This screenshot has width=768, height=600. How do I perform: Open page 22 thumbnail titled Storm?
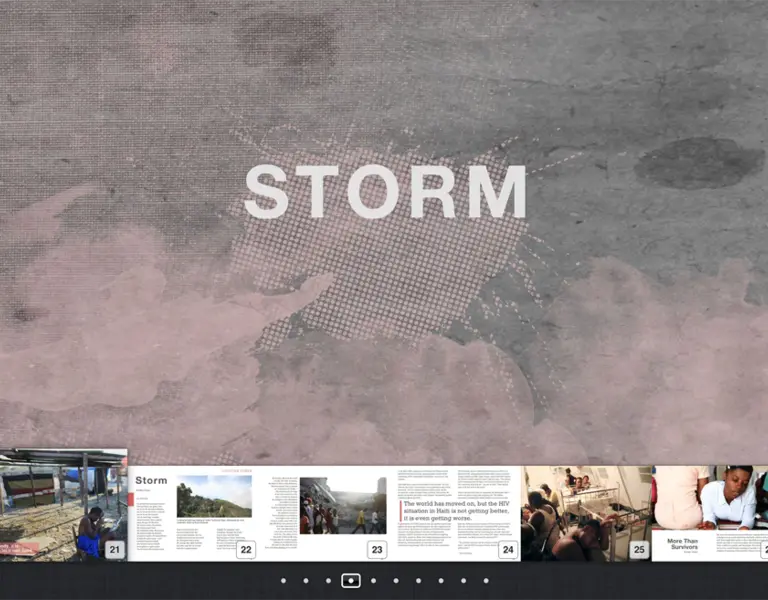pos(193,513)
